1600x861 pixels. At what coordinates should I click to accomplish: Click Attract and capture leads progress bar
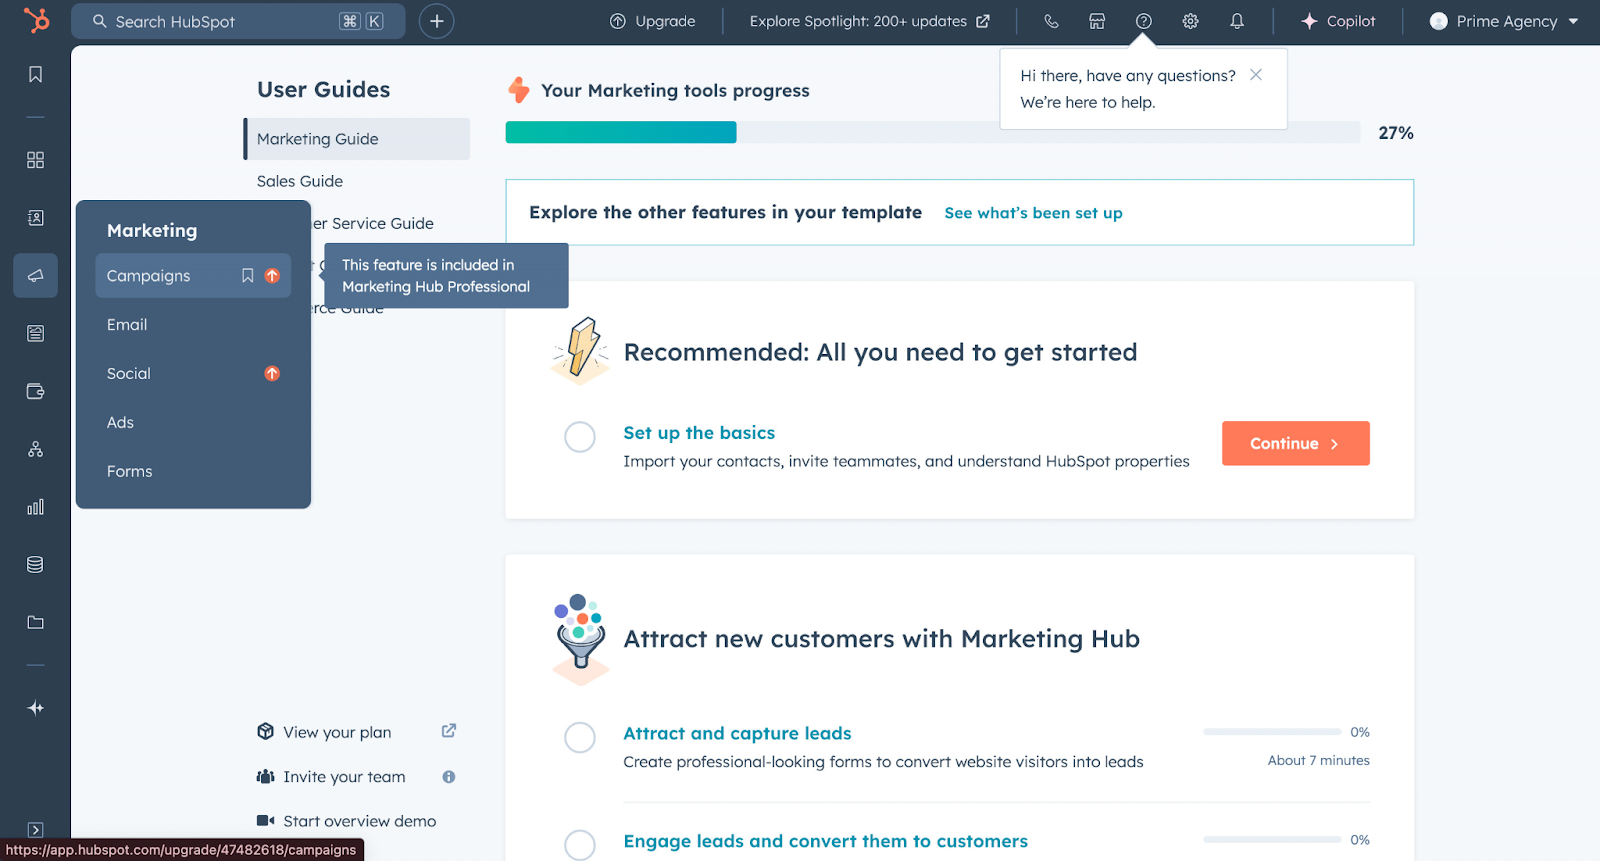(x=1272, y=732)
